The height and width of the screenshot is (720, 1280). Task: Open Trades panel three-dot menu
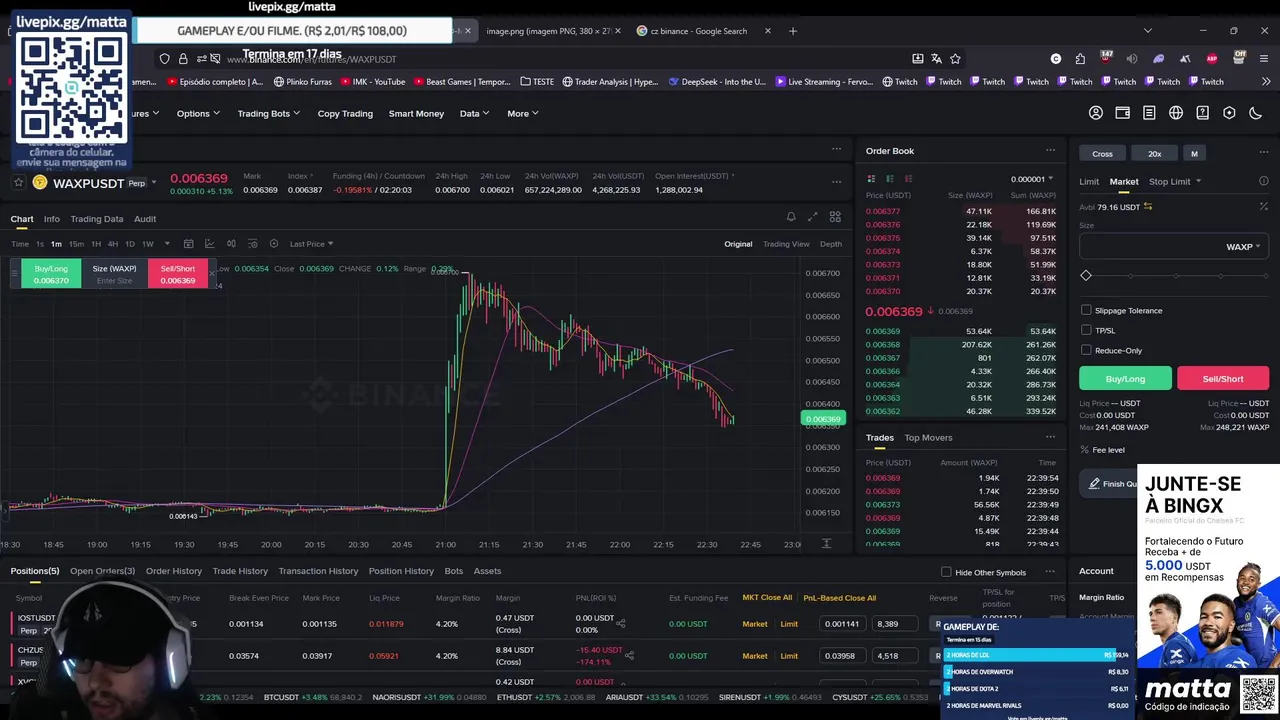1050,437
